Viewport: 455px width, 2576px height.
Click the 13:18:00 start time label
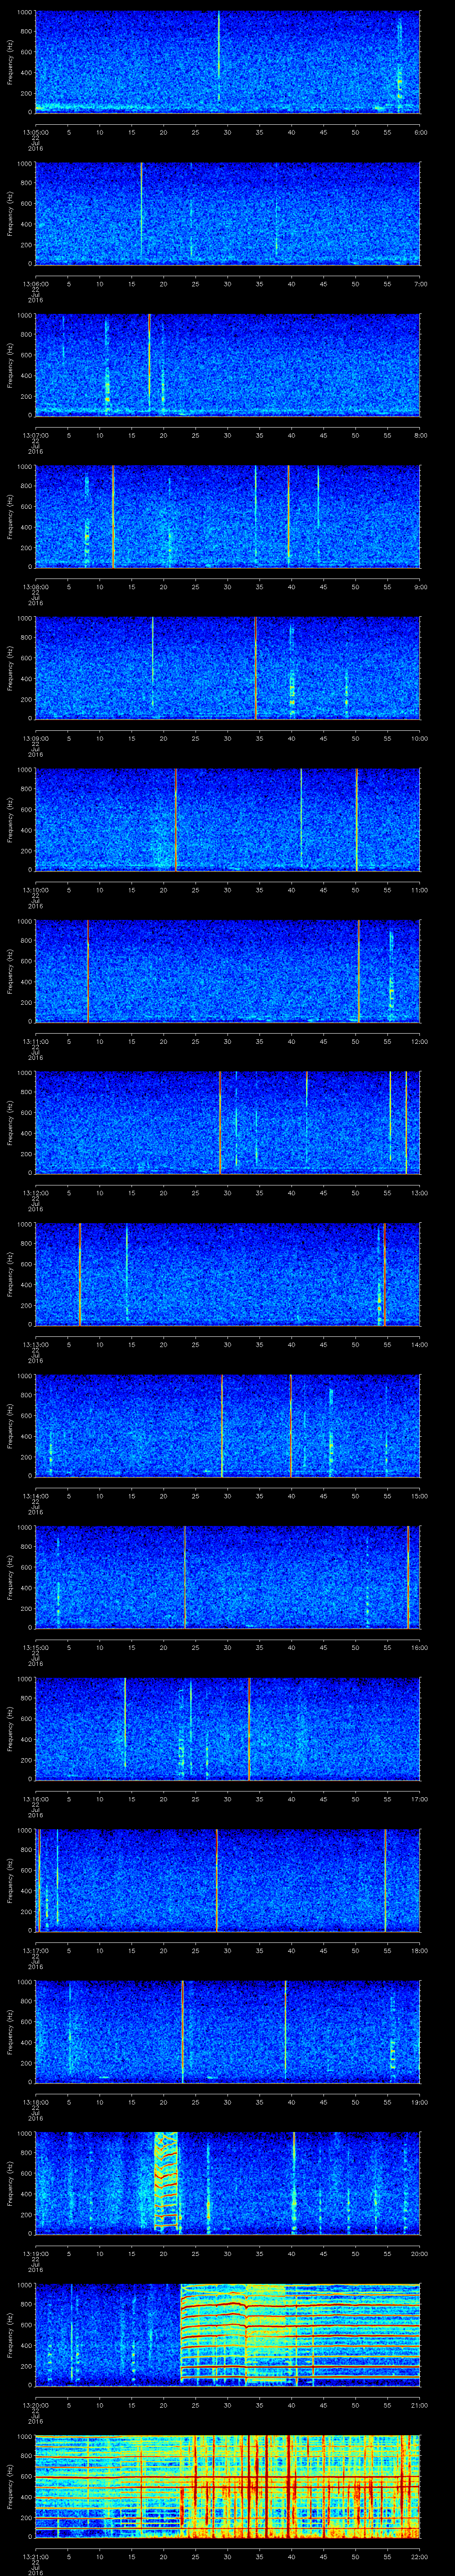(x=35, y=2101)
